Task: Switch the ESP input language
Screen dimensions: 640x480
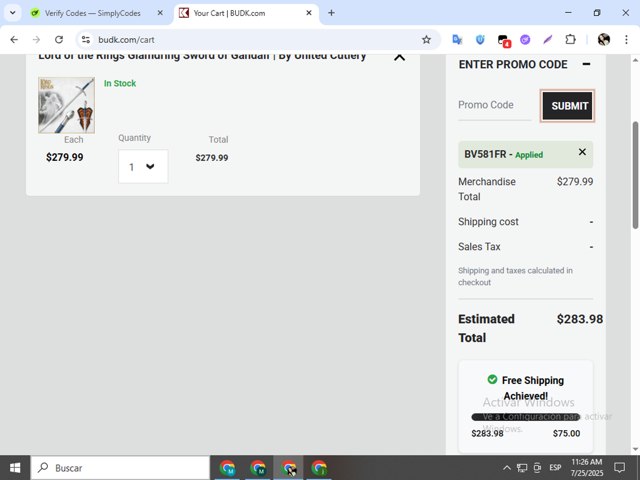Action: [x=555, y=468]
